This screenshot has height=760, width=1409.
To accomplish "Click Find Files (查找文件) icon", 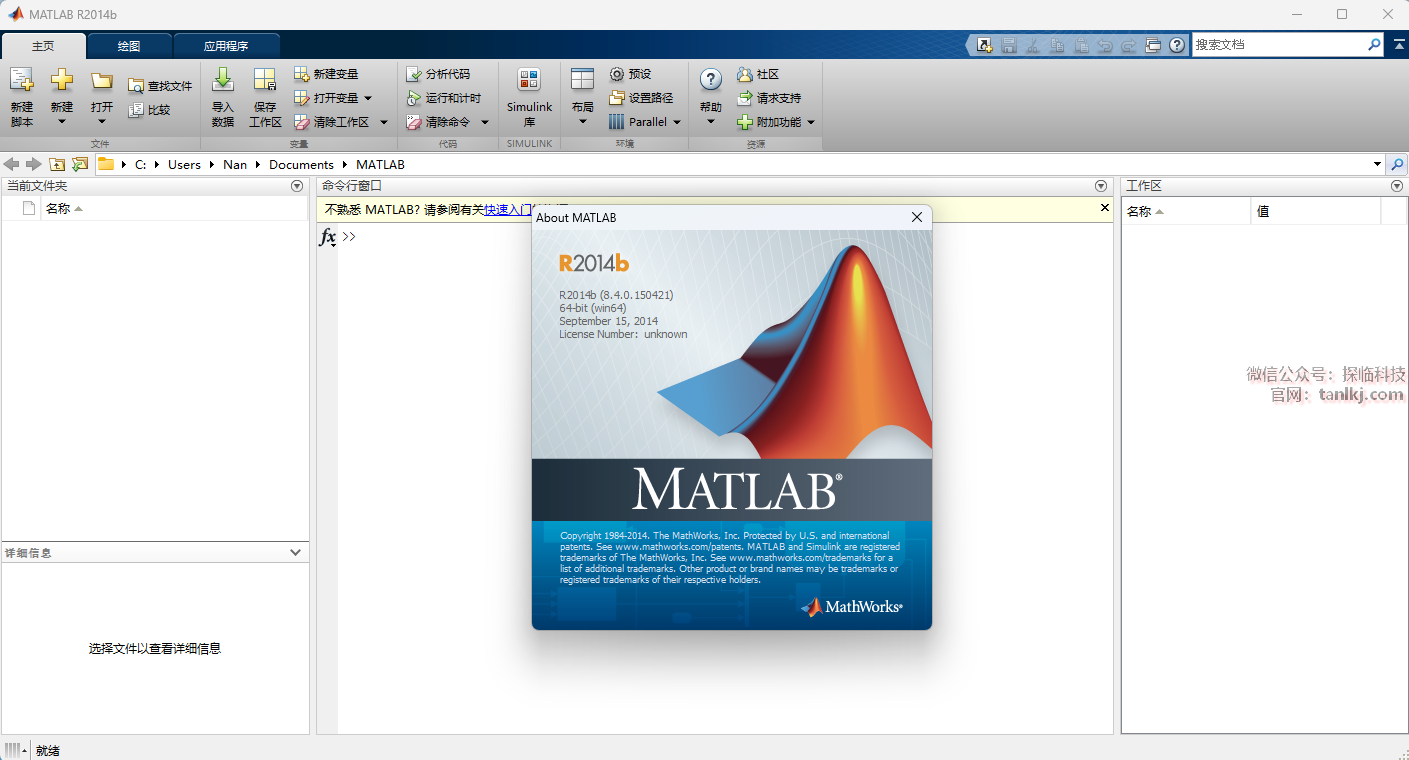I will 137,86.
